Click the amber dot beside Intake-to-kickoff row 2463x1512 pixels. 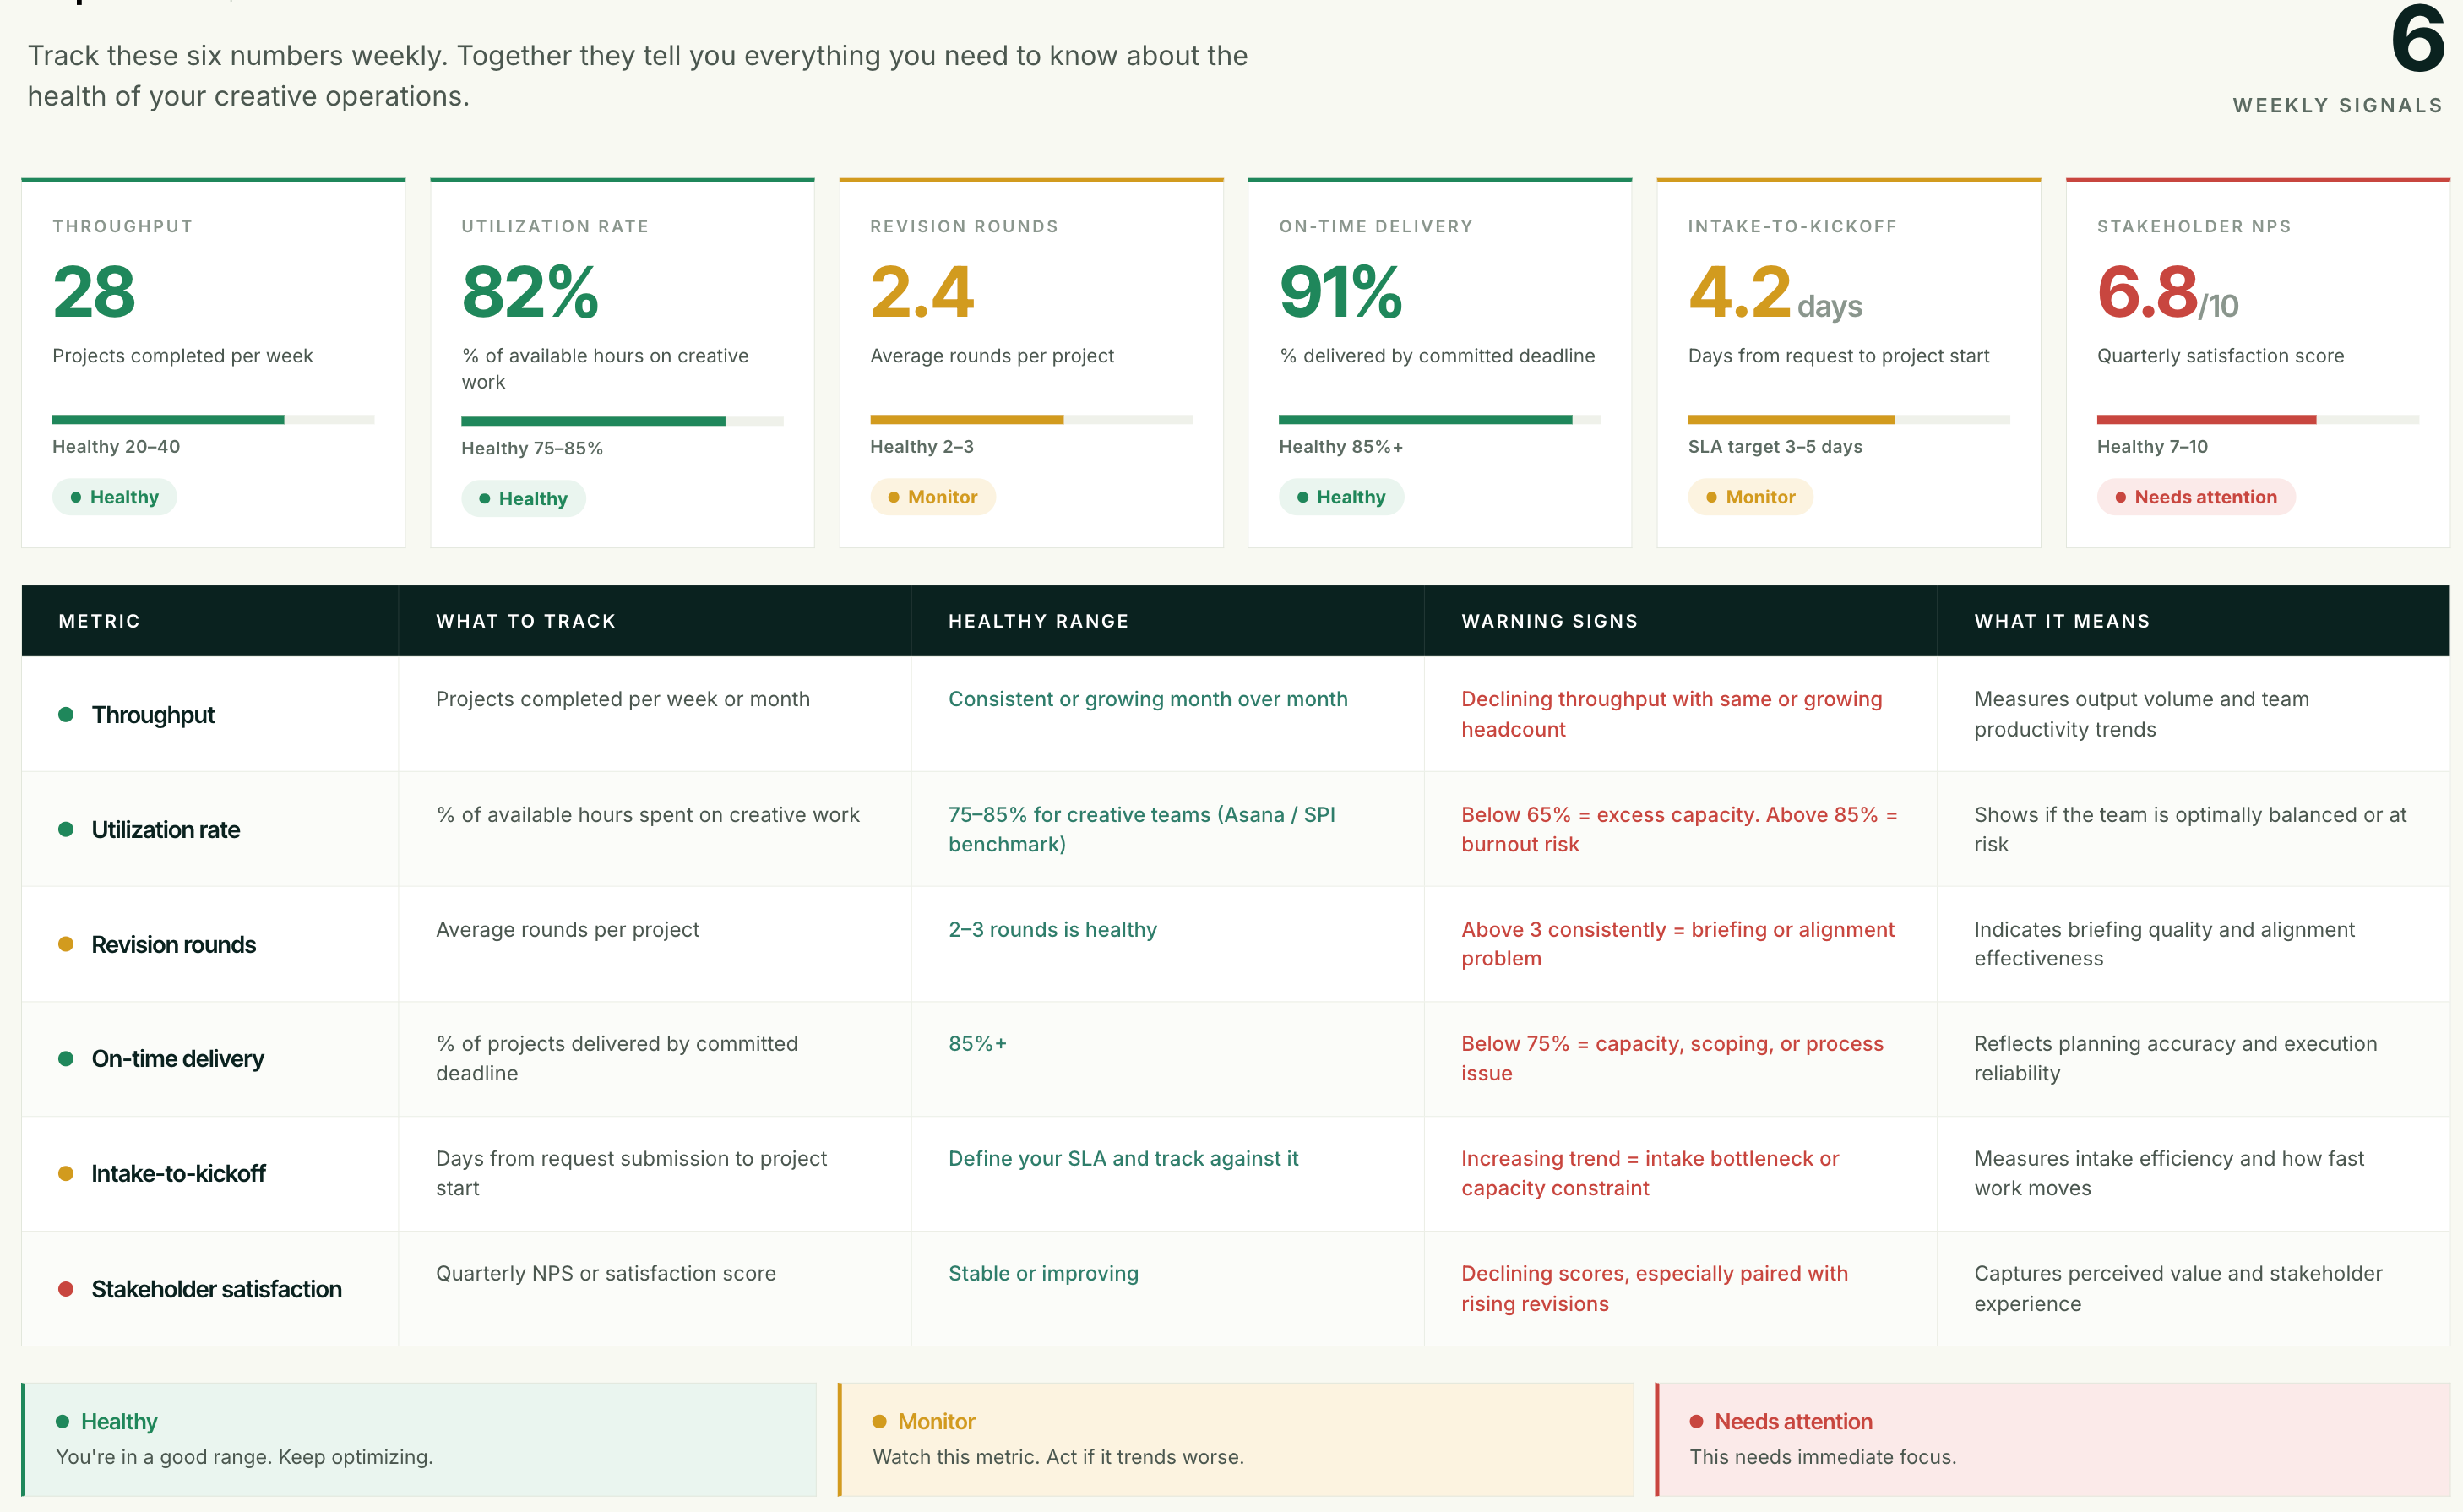tap(66, 1173)
